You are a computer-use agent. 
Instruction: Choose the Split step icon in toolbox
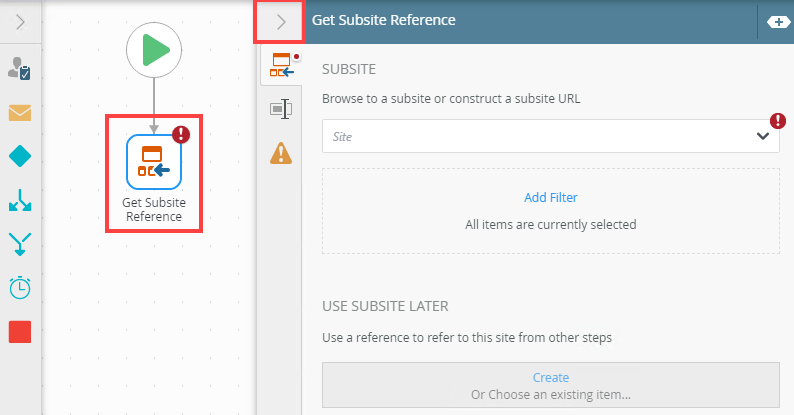tap(20, 200)
